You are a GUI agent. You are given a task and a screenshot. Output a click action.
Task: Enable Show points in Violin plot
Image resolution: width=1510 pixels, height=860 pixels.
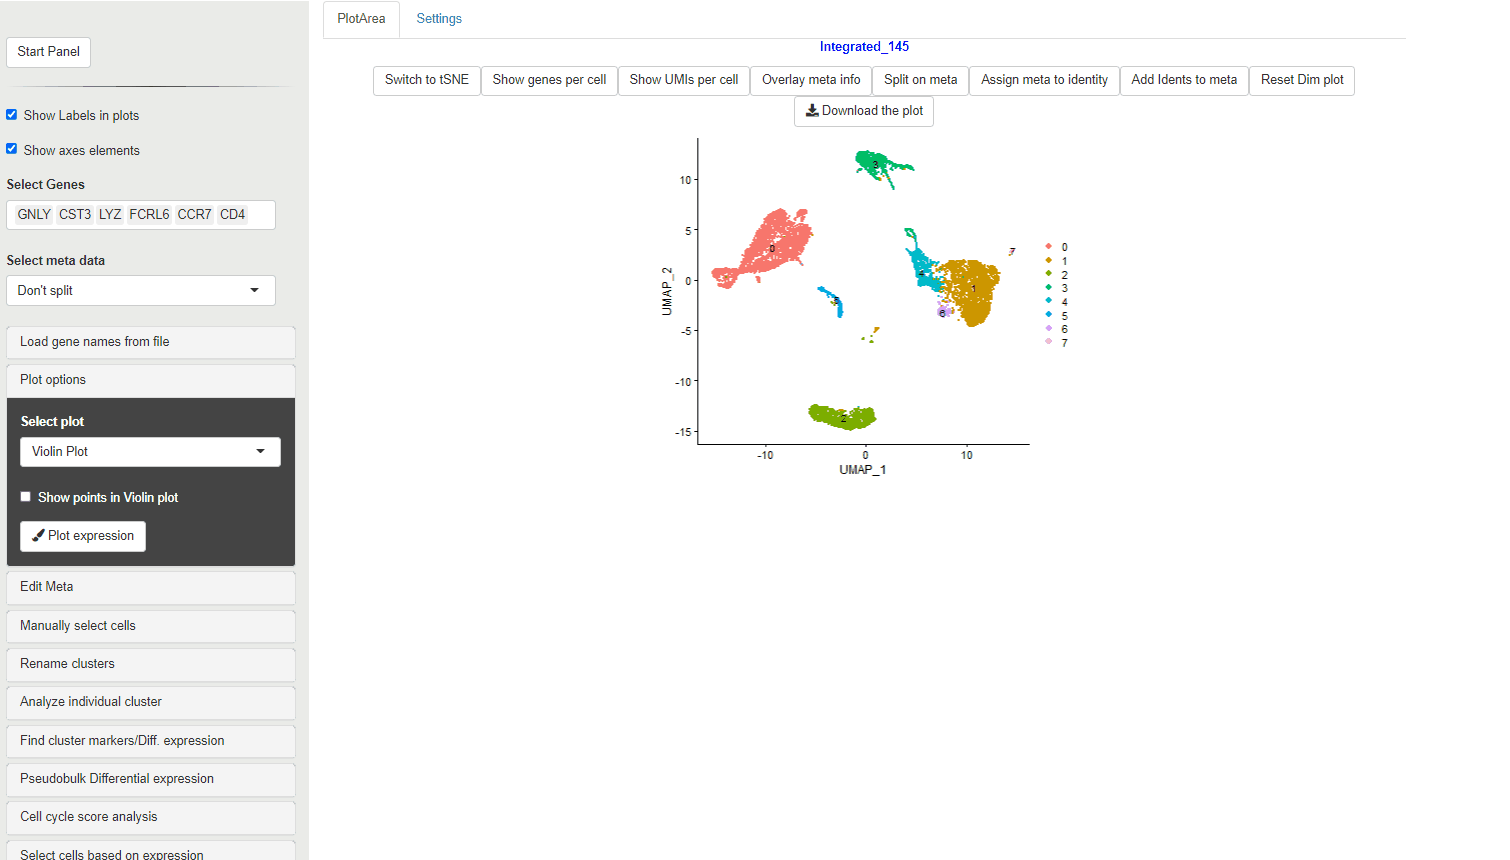tap(26, 497)
